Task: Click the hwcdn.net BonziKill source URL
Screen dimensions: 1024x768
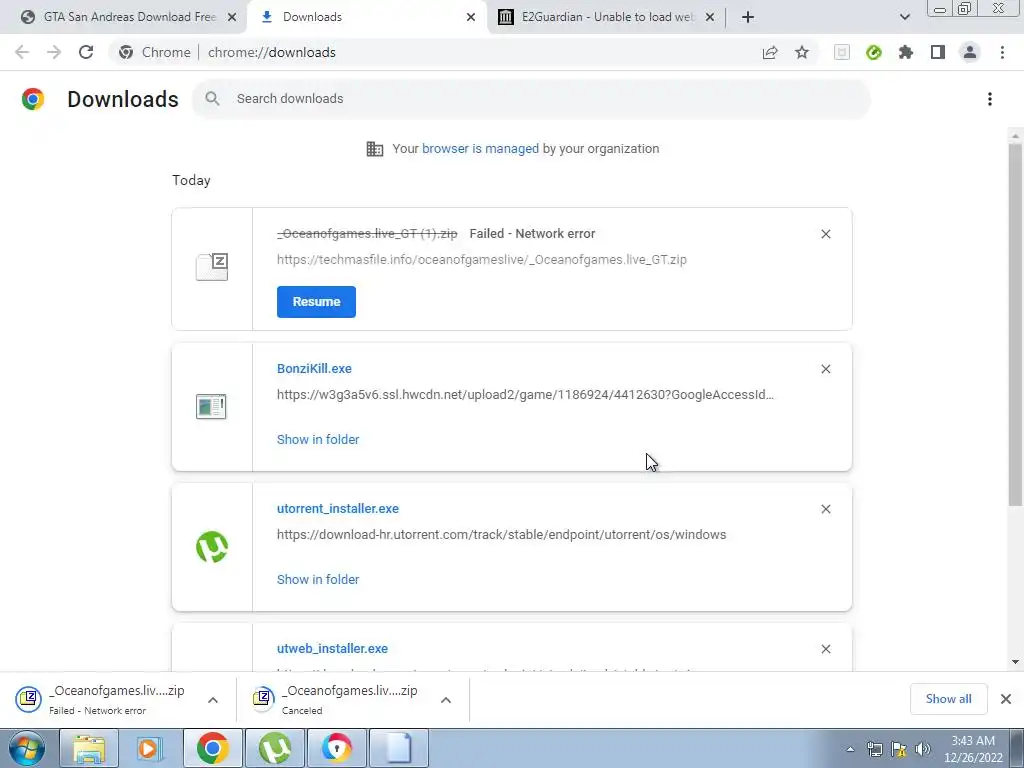Action: (x=526, y=394)
